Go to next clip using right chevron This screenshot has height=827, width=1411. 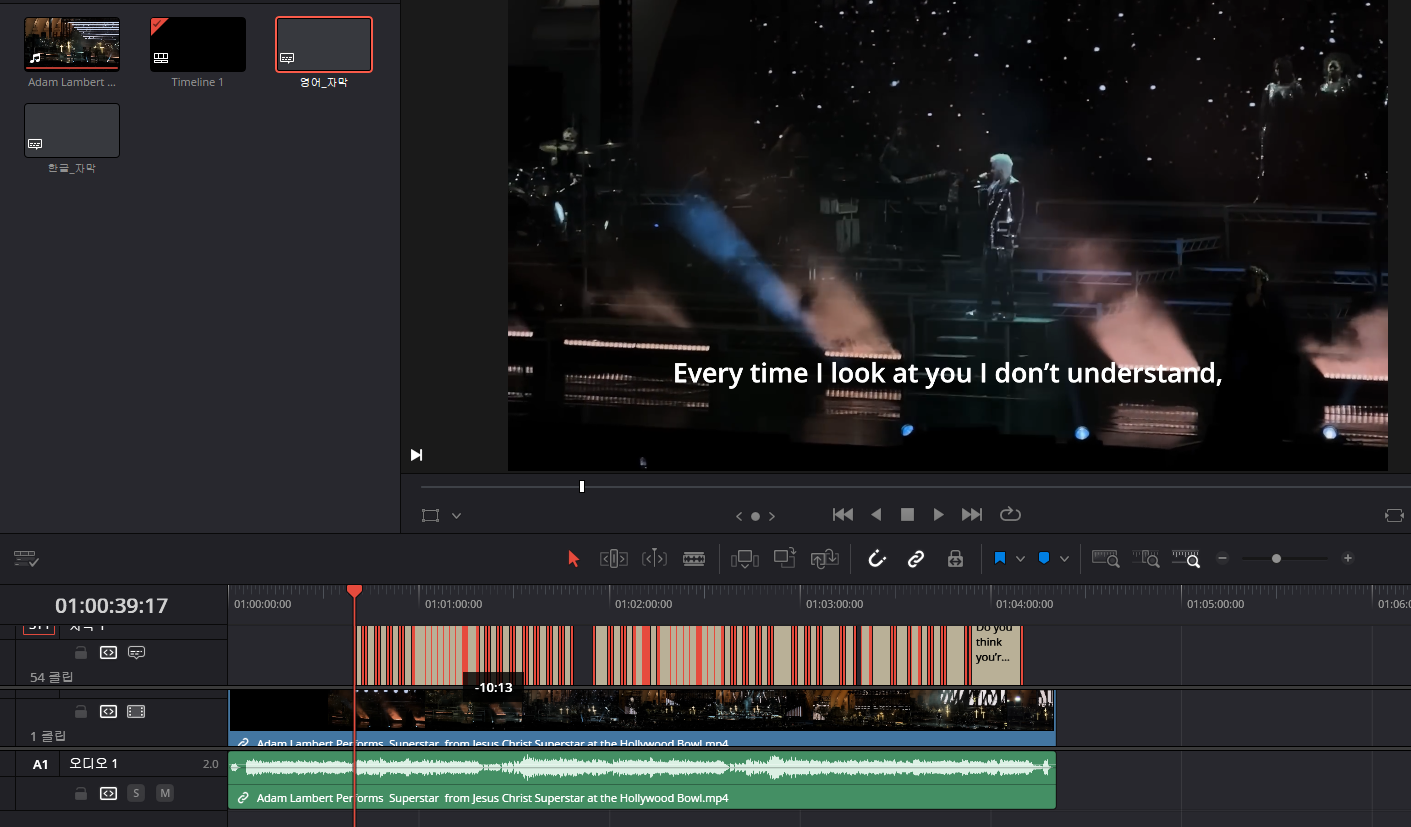772,516
